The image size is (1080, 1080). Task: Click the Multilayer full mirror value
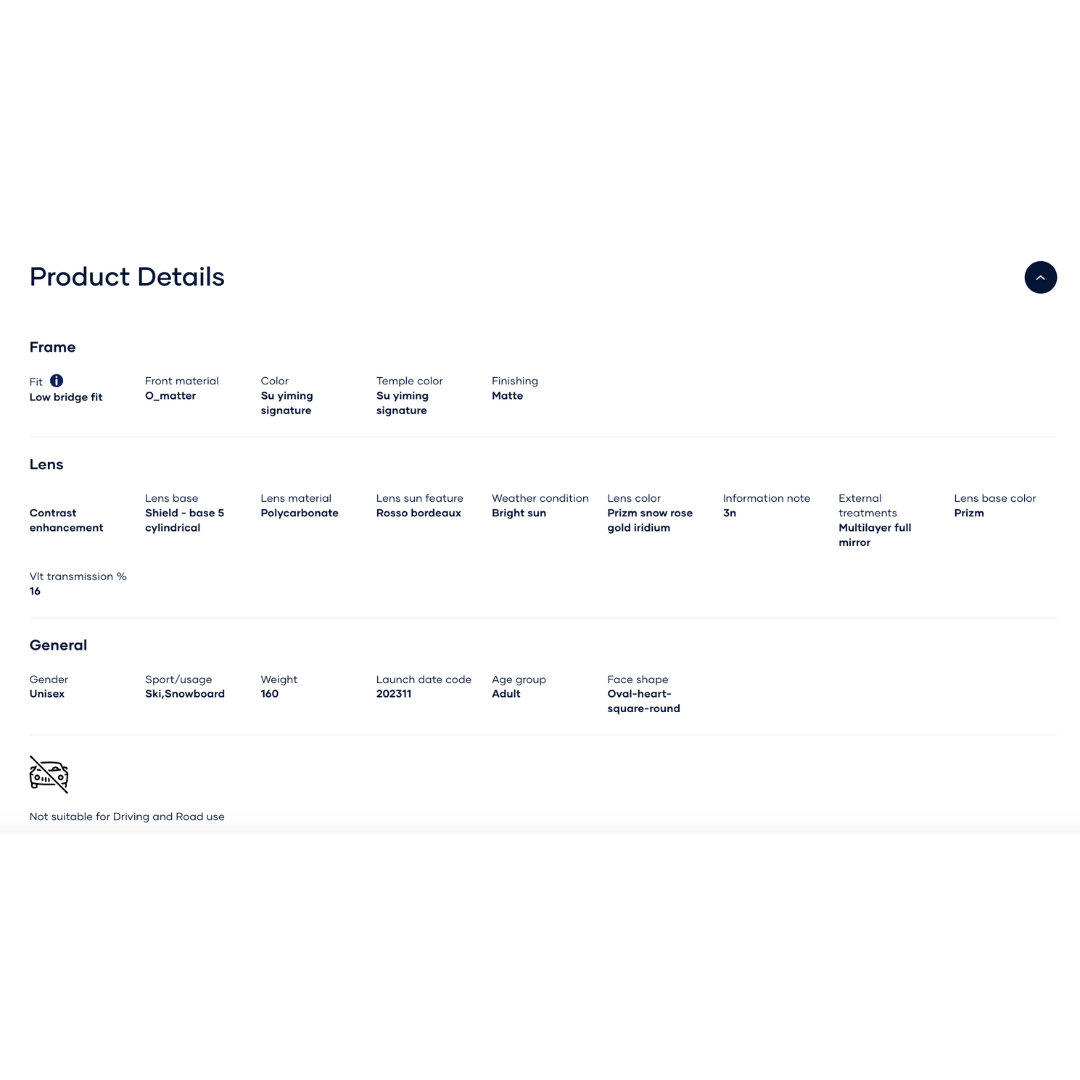874,535
